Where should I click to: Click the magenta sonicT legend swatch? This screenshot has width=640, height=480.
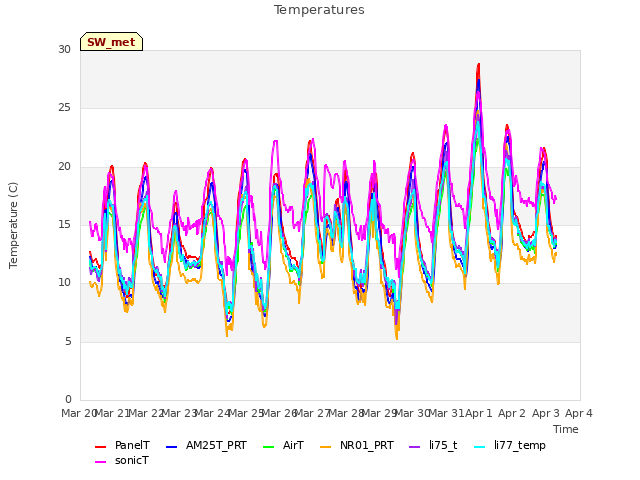click(100, 462)
